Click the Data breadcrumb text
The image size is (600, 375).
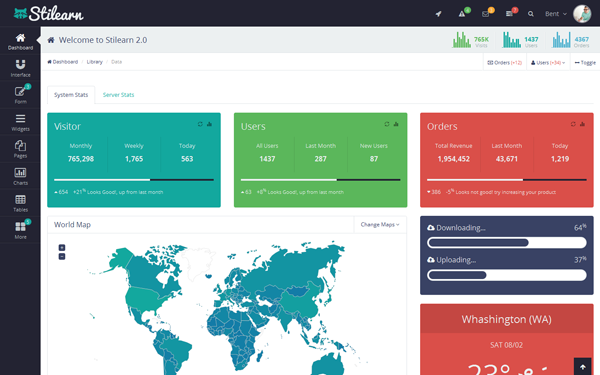coord(116,62)
